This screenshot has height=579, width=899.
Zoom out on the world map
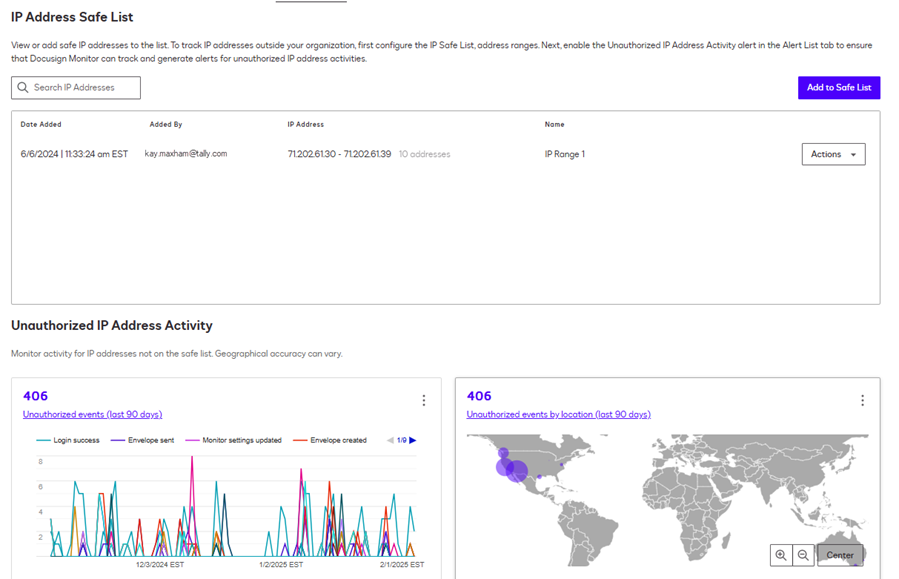click(804, 555)
